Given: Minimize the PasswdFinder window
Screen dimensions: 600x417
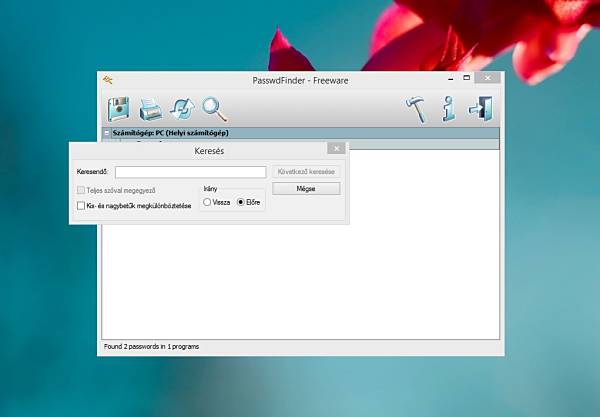Looking at the screenshot, I should tap(451, 78).
